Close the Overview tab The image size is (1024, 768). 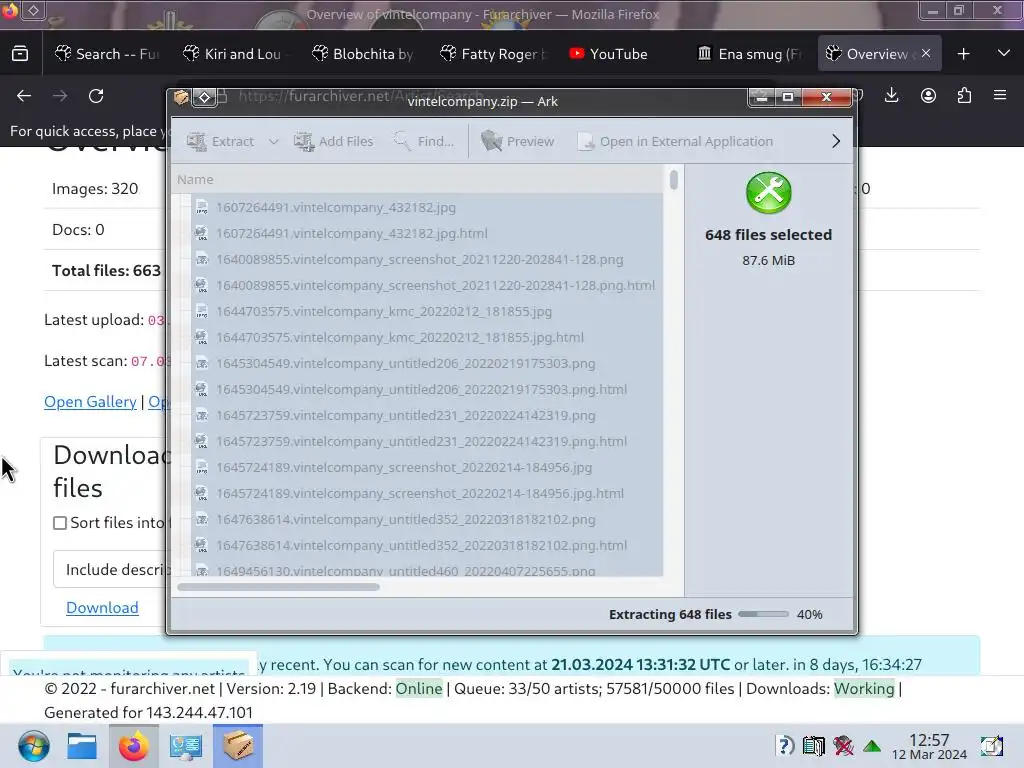click(x=926, y=54)
